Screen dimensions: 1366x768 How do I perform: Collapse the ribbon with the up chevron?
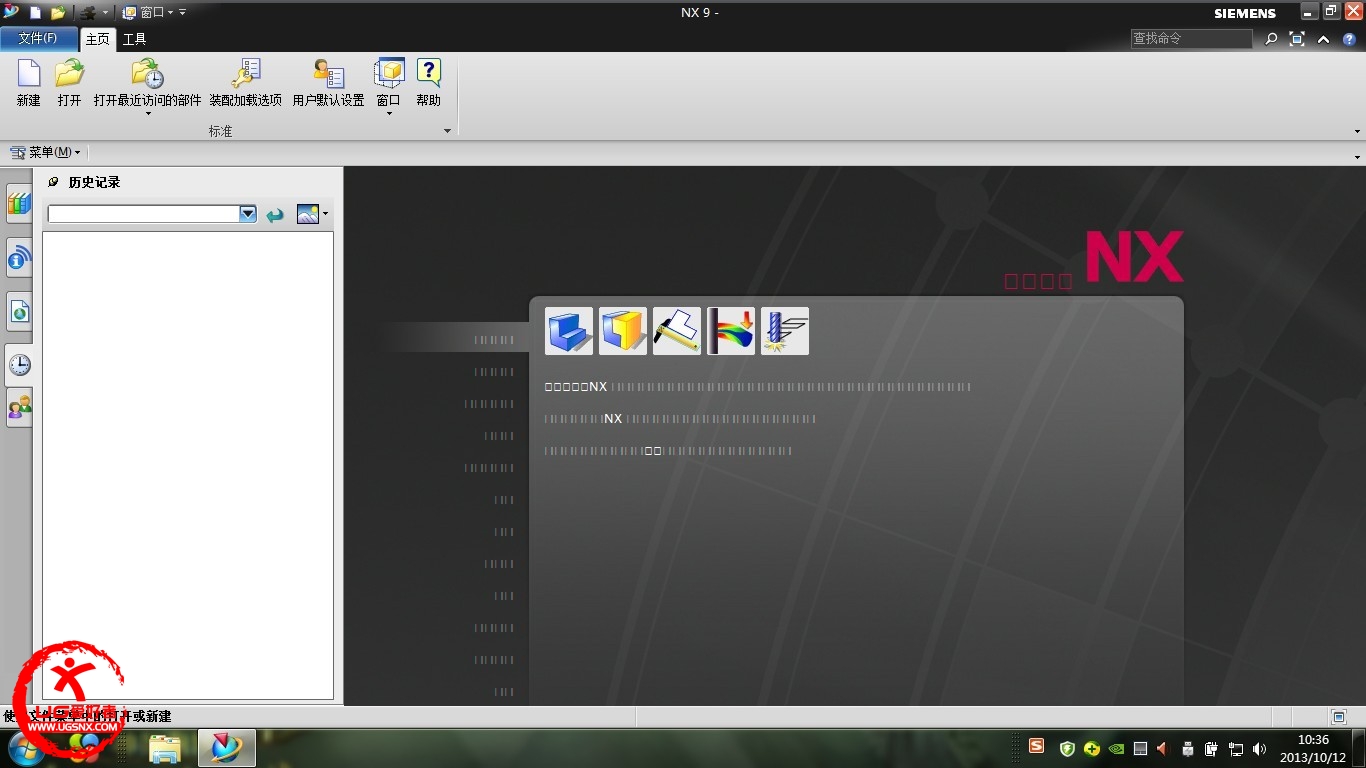[1323, 39]
